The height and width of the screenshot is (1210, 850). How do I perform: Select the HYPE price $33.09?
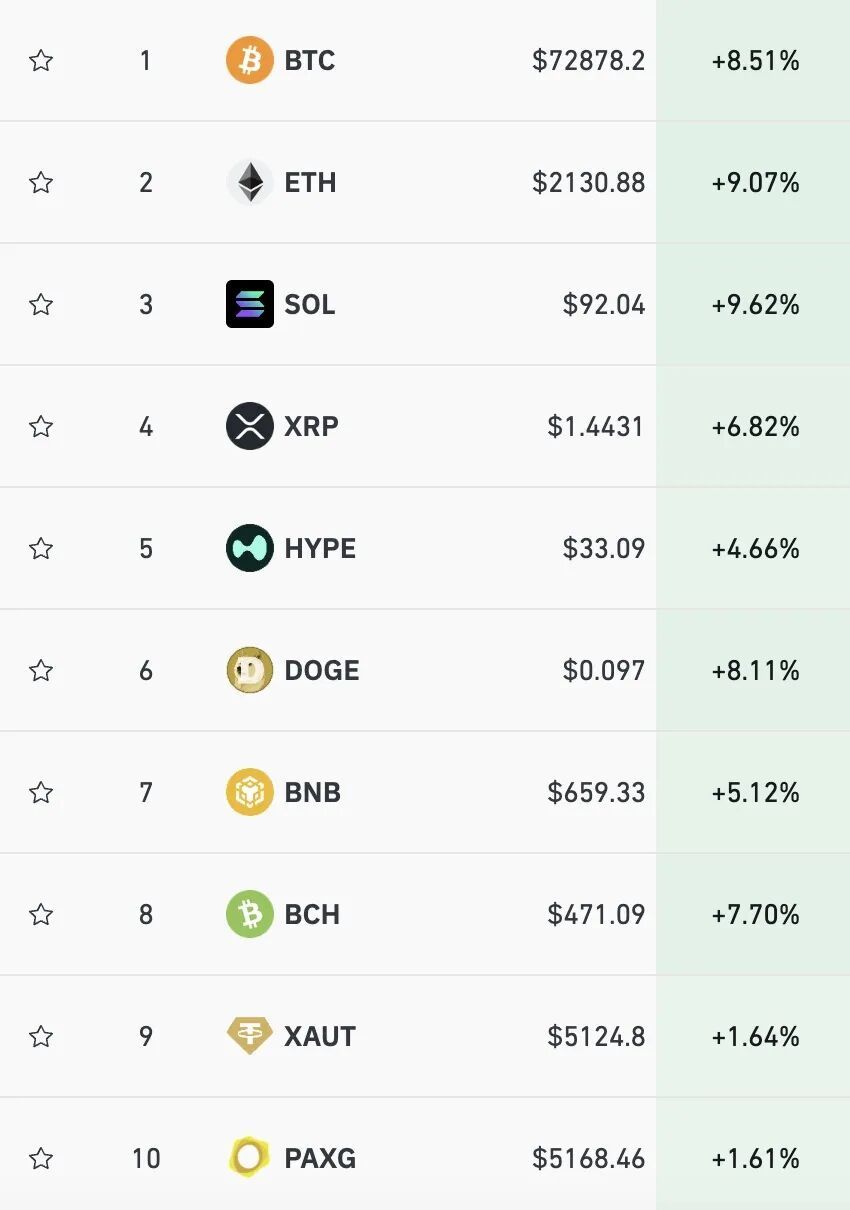pyautogui.click(x=603, y=548)
